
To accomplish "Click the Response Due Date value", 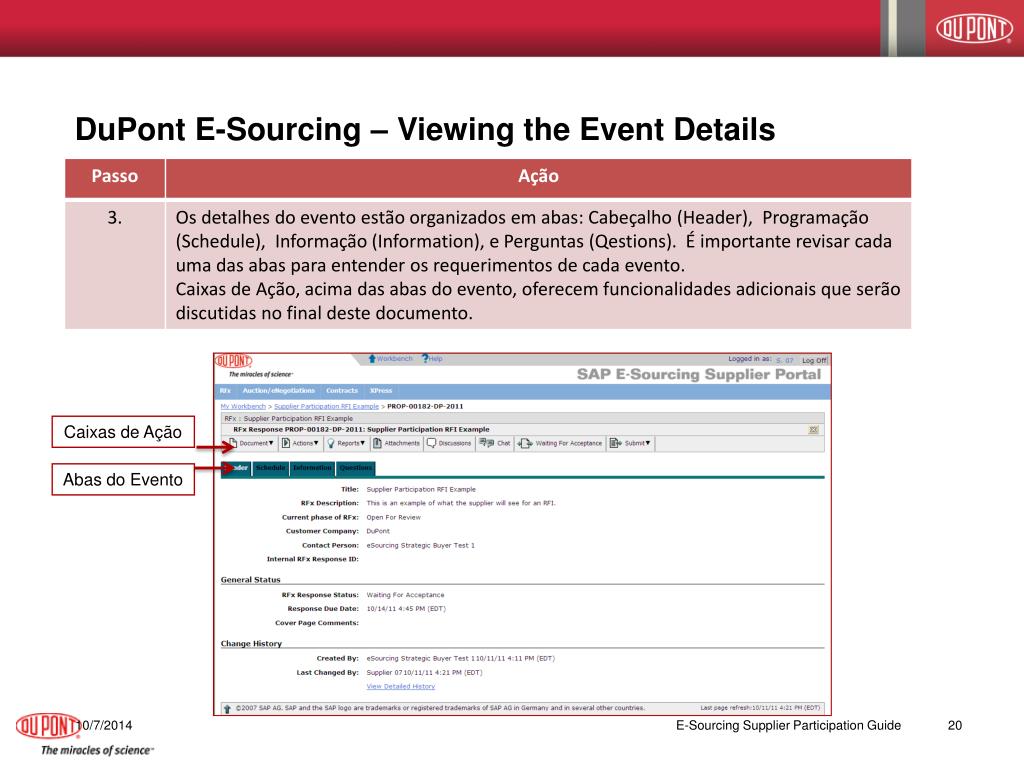I will pos(406,609).
